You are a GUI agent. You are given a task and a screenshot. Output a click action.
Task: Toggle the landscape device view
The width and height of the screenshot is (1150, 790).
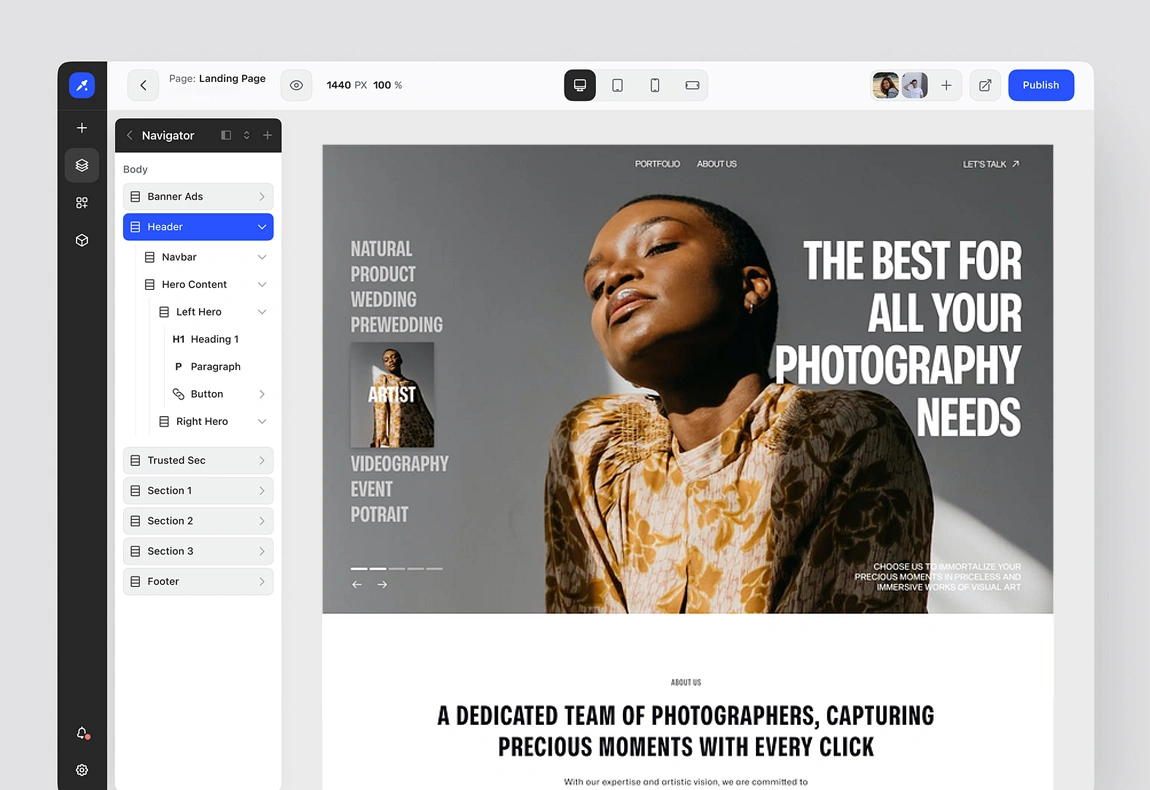pos(692,85)
